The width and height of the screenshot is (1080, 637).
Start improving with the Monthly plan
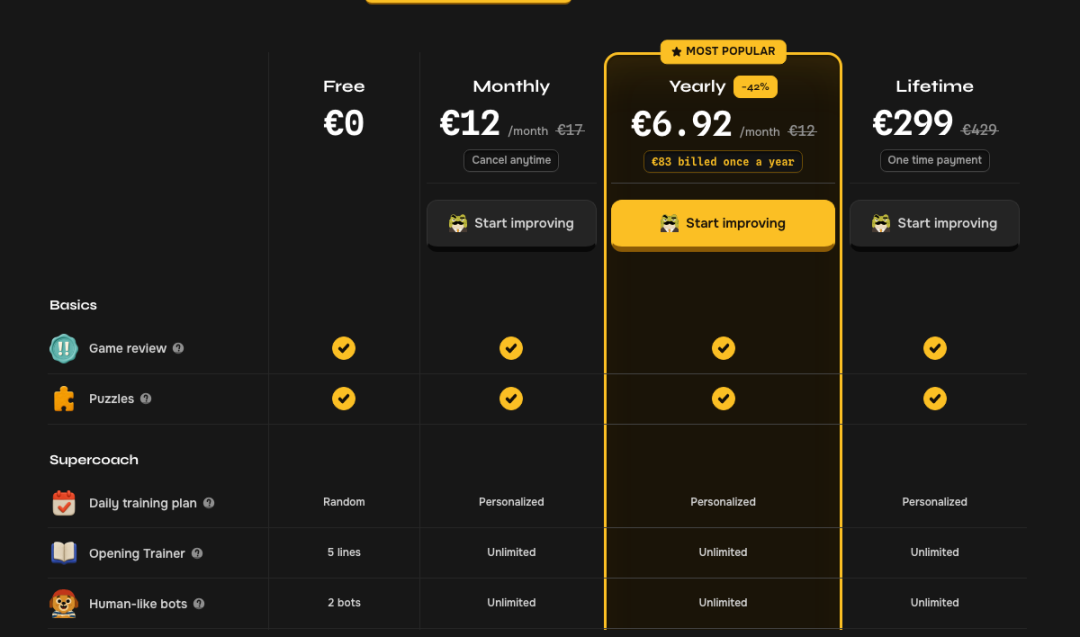coord(511,224)
